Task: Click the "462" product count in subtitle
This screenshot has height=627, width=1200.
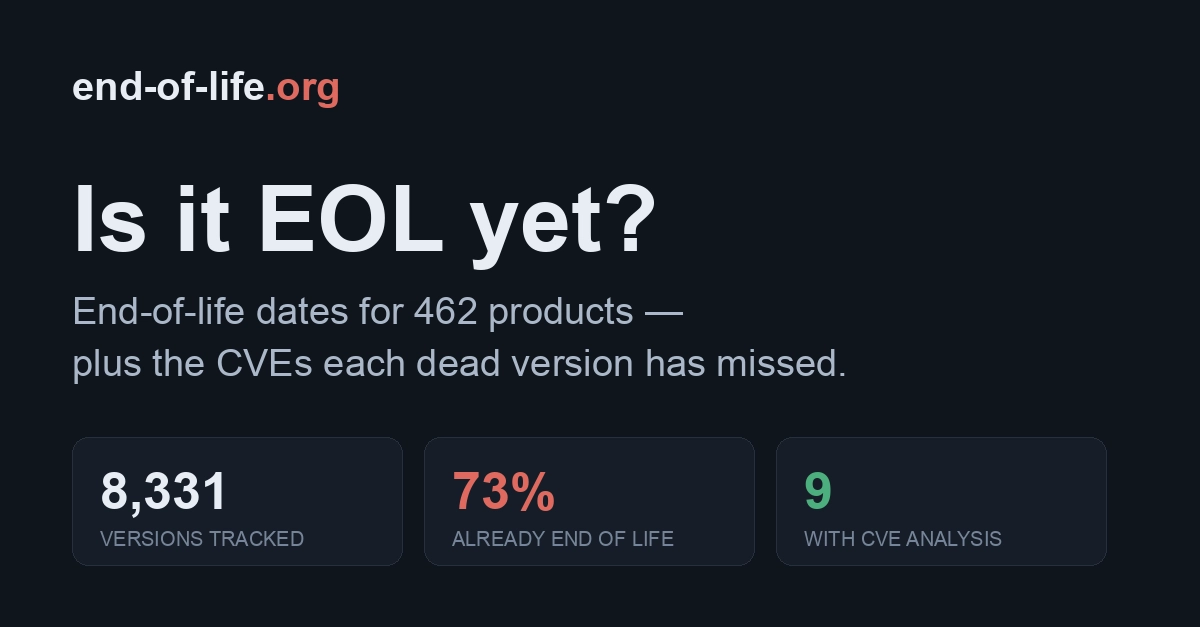Action: pyautogui.click(x=445, y=312)
